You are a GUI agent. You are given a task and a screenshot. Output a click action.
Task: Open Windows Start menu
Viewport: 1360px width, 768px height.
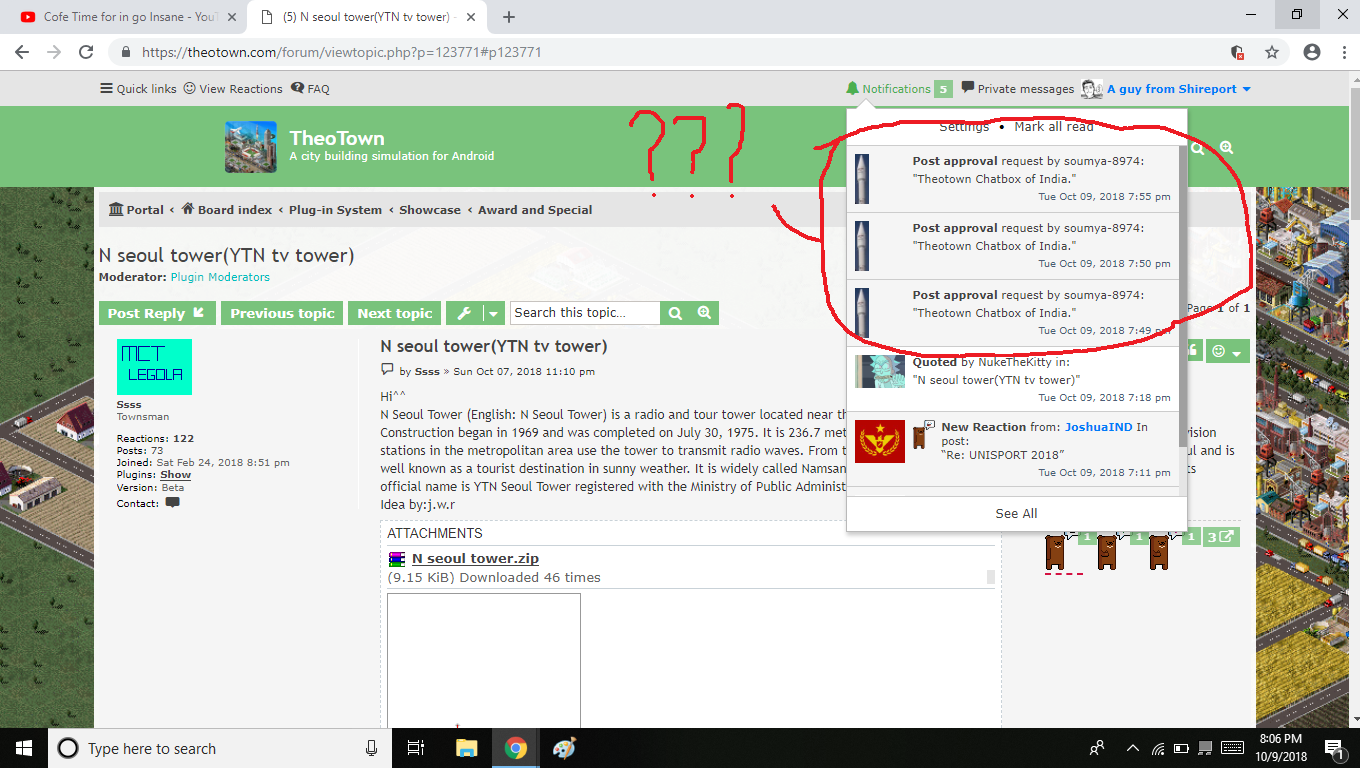tap(23, 748)
